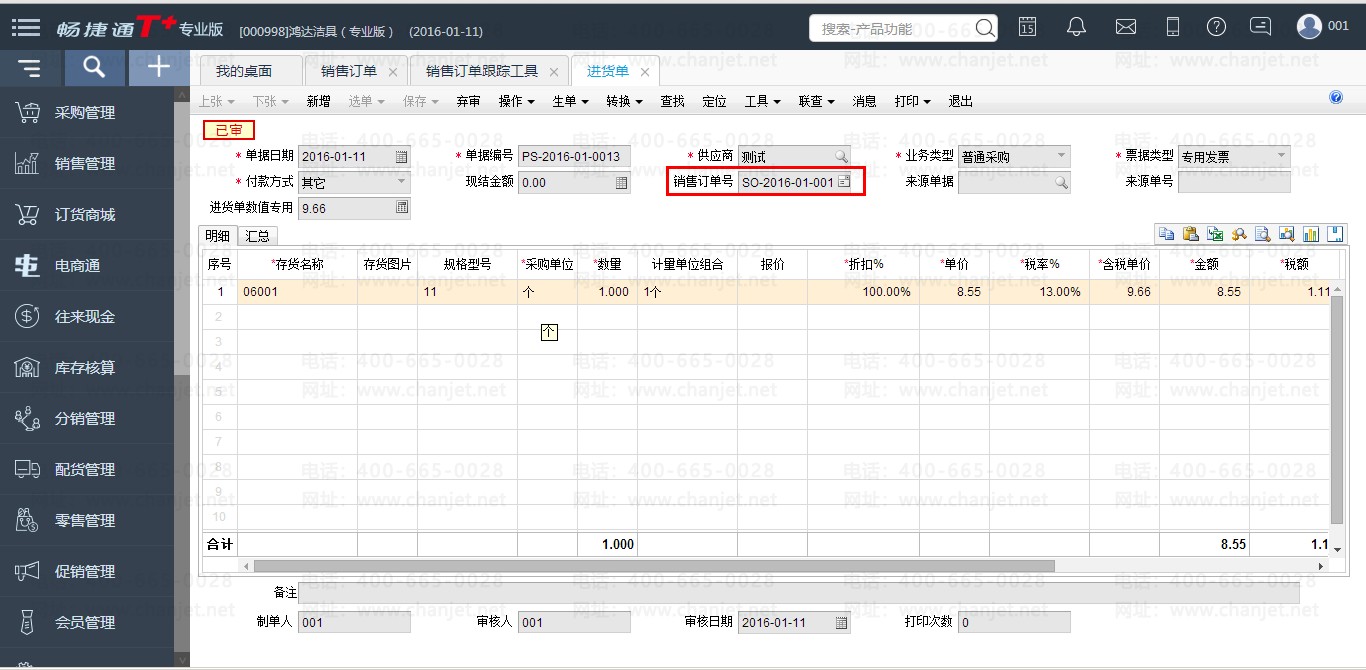Click the 新增 button in toolbar
This screenshot has width=1366, height=670.
318,101
